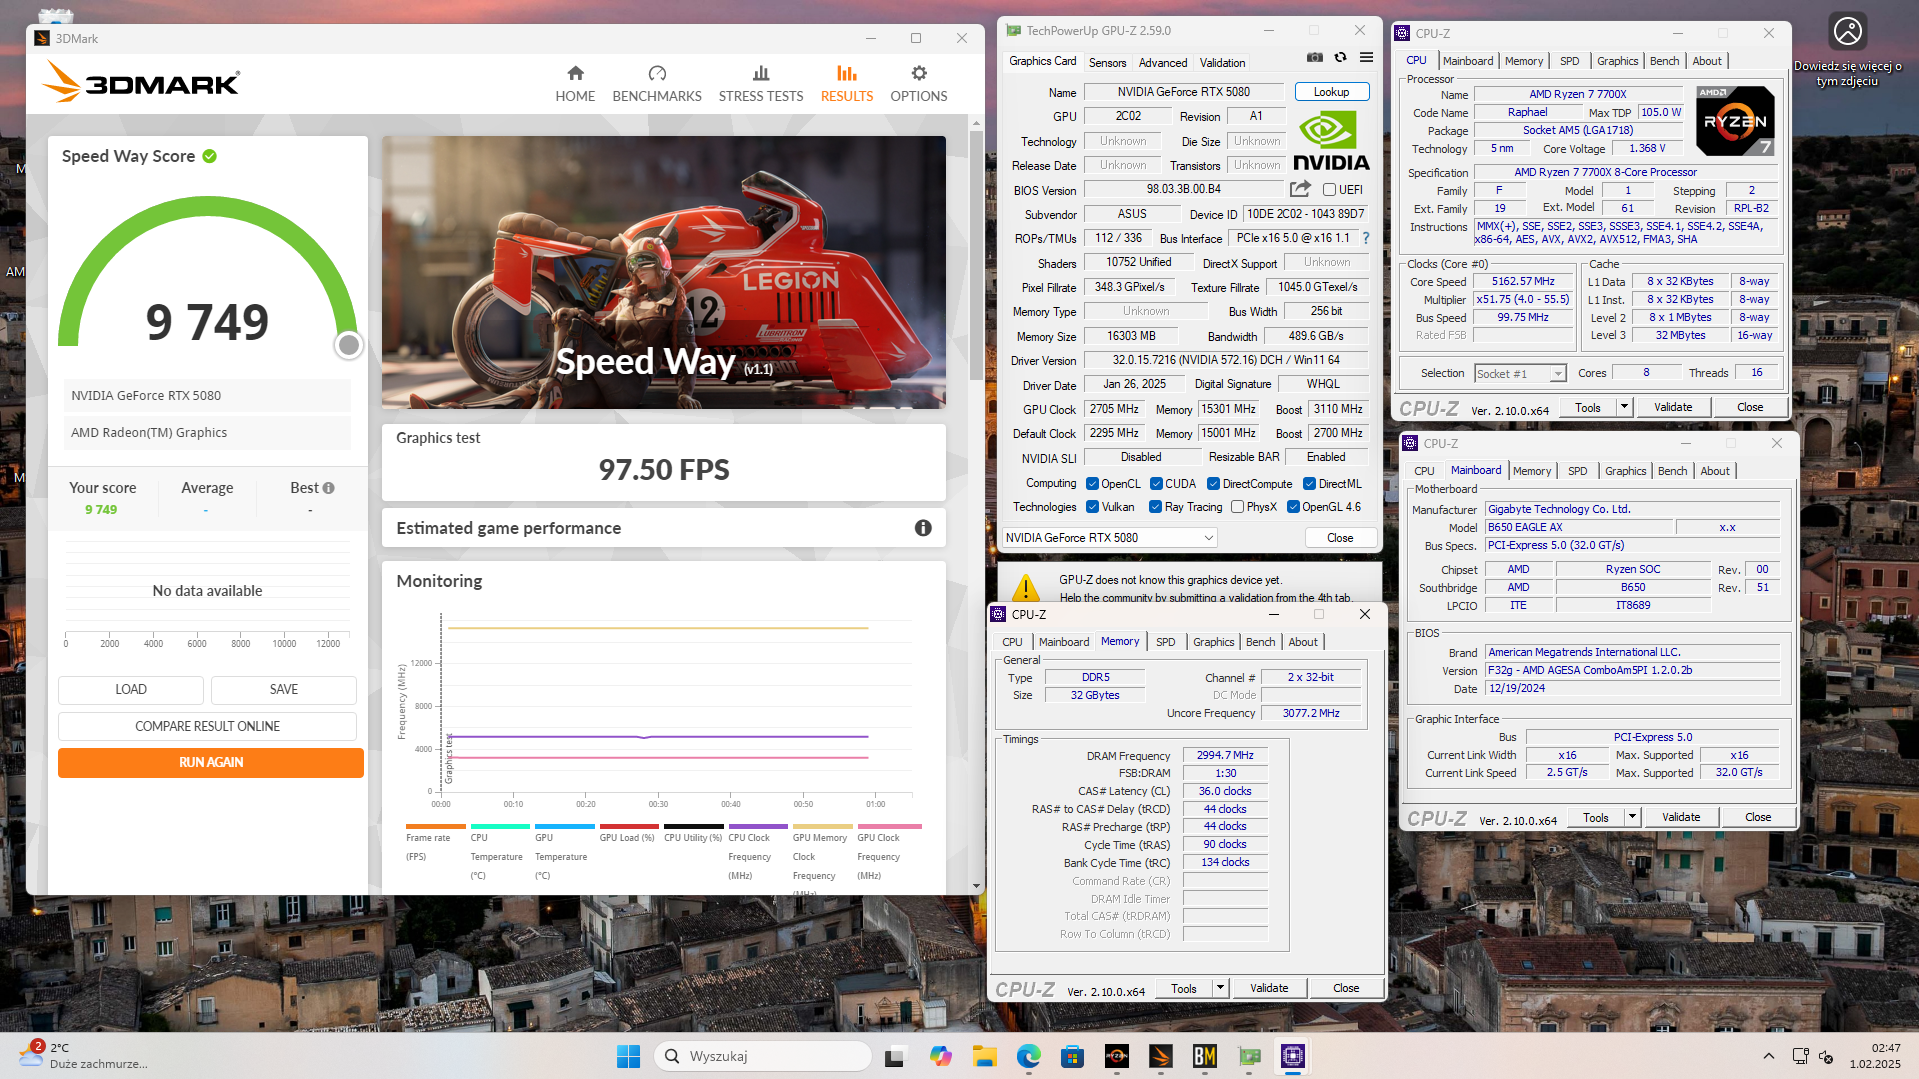Click LOAD button in 3DMark
The width and height of the screenshot is (1919, 1079).
click(x=131, y=689)
